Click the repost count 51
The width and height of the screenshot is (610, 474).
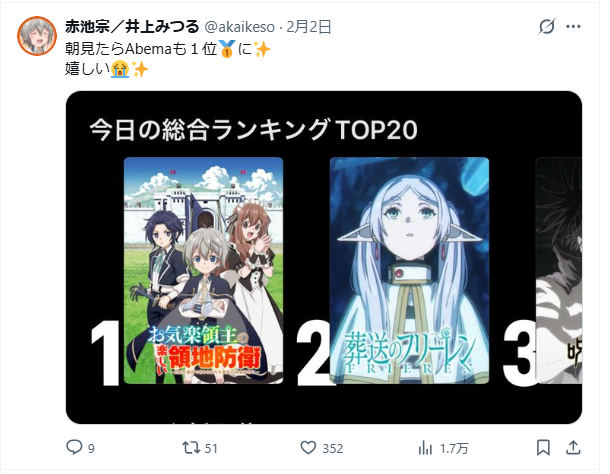pos(211,448)
